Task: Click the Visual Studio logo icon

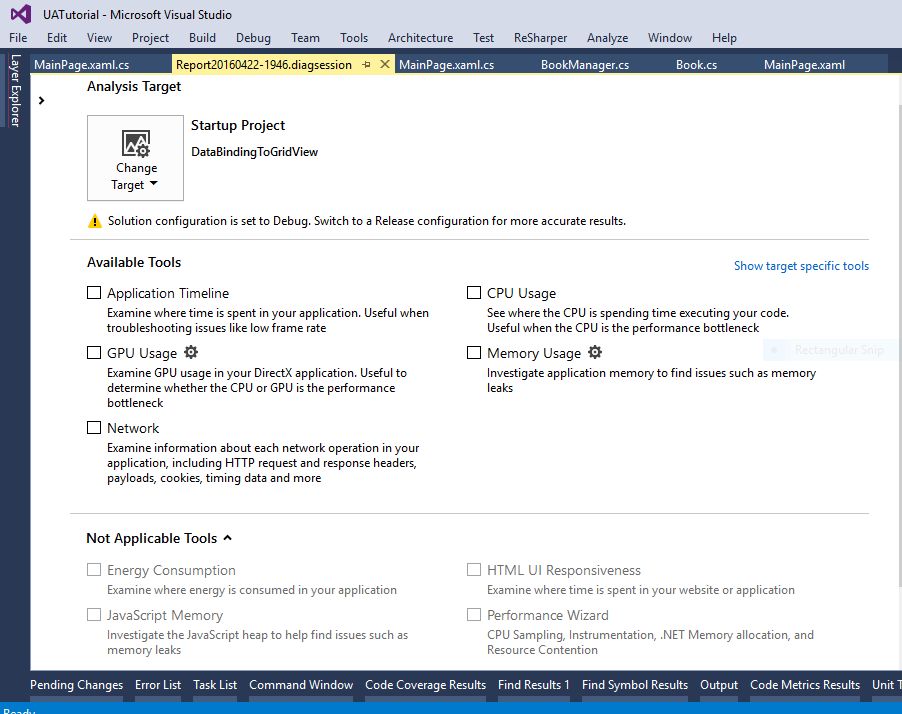Action: (x=20, y=14)
